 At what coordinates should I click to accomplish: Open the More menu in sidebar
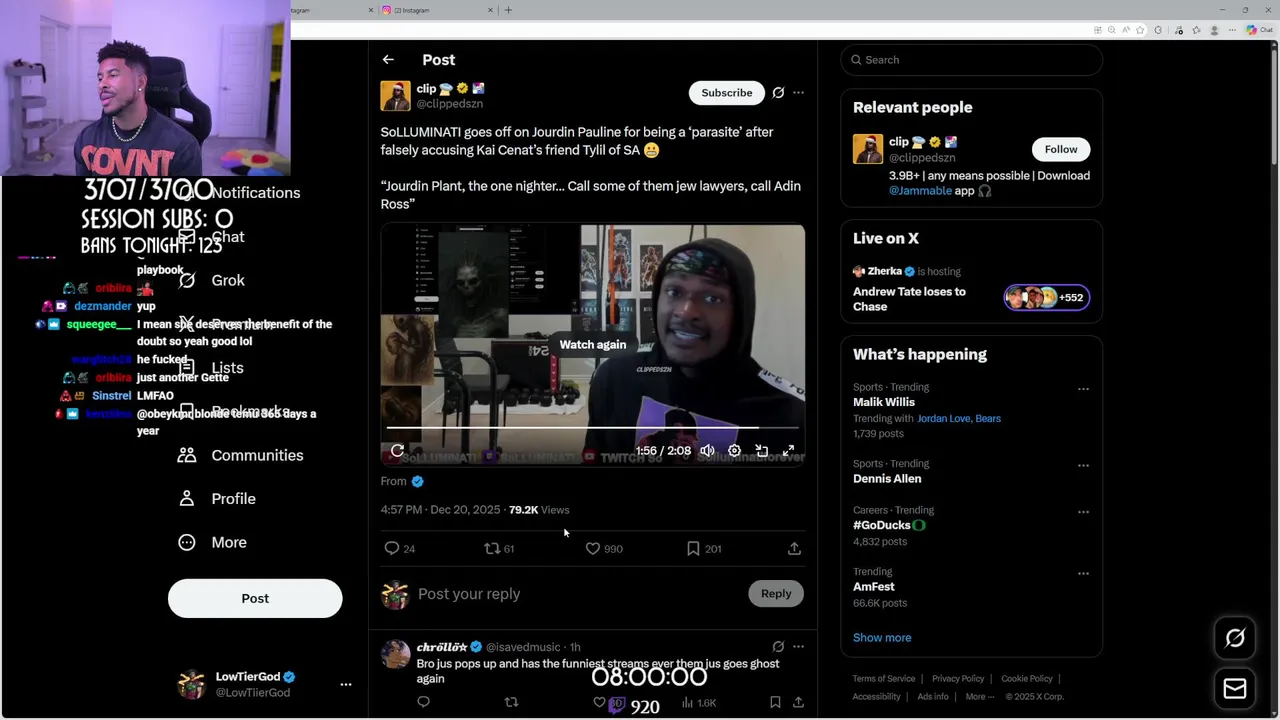(211, 542)
